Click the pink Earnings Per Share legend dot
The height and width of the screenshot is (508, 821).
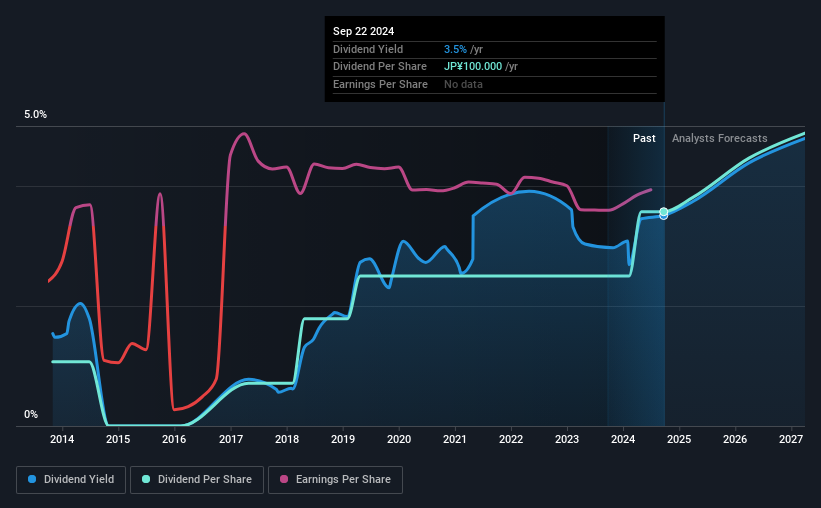(284, 479)
